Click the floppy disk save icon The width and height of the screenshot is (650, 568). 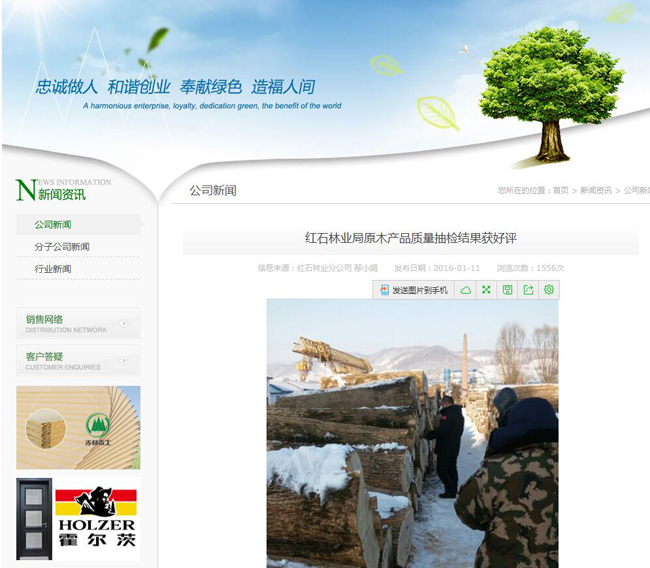point(507,290)
